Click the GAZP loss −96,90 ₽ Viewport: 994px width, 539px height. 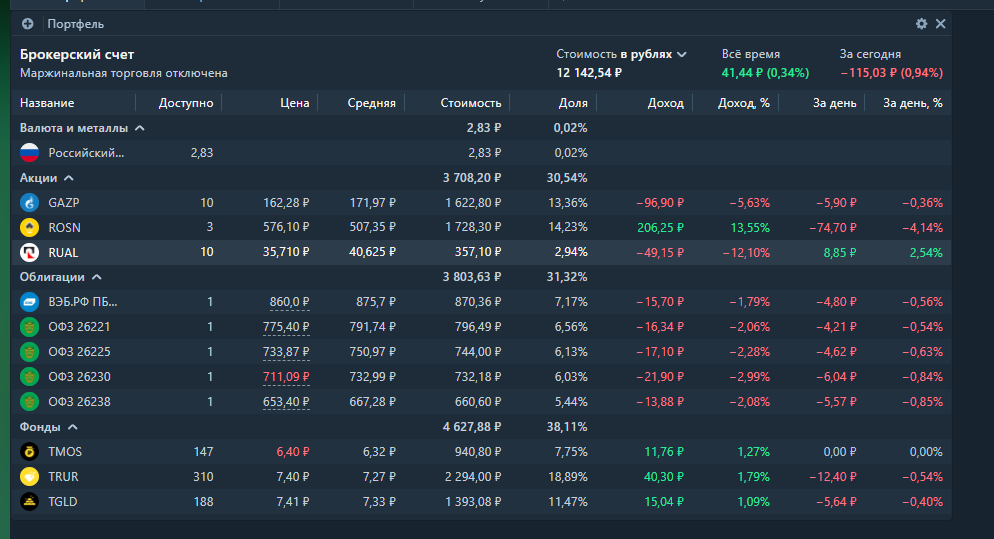661,203
